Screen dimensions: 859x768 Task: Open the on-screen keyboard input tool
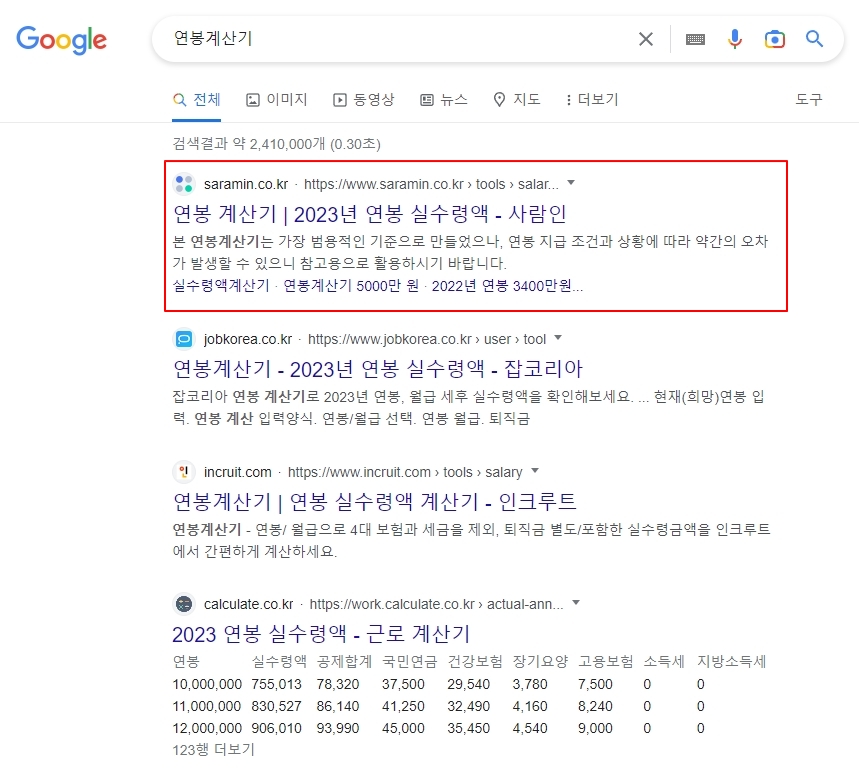[x=695, y=39]
